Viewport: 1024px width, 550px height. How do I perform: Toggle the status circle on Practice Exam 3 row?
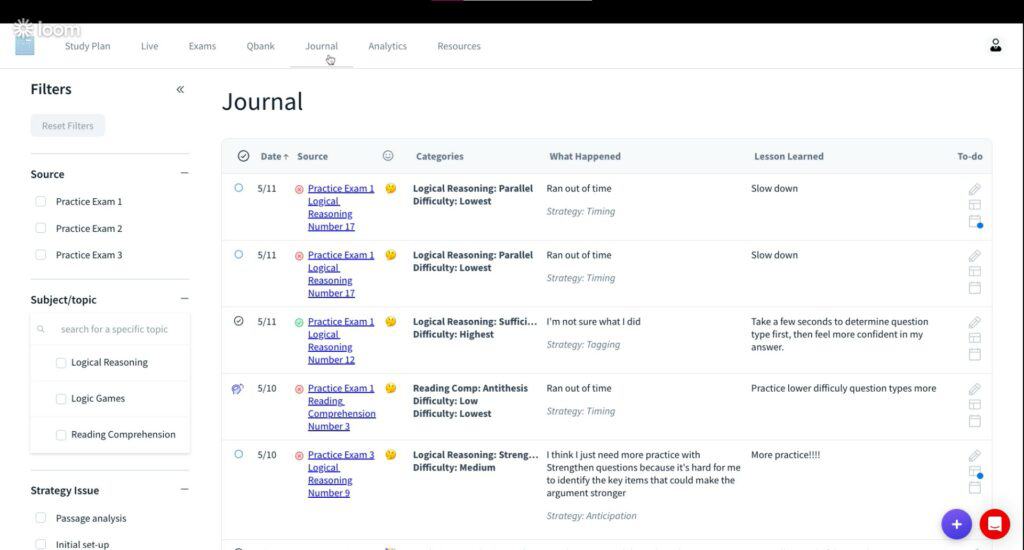[x=238, y=454]
